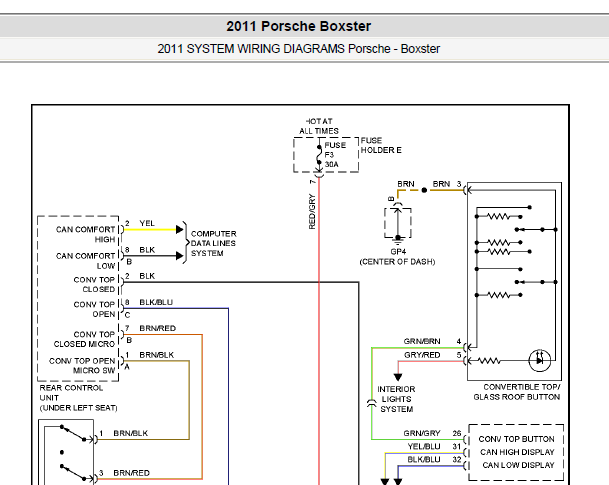Click the "BLK/BLU" label by CONV TOP OPEN
Viewport: 609px width, 485px height.
156,302
